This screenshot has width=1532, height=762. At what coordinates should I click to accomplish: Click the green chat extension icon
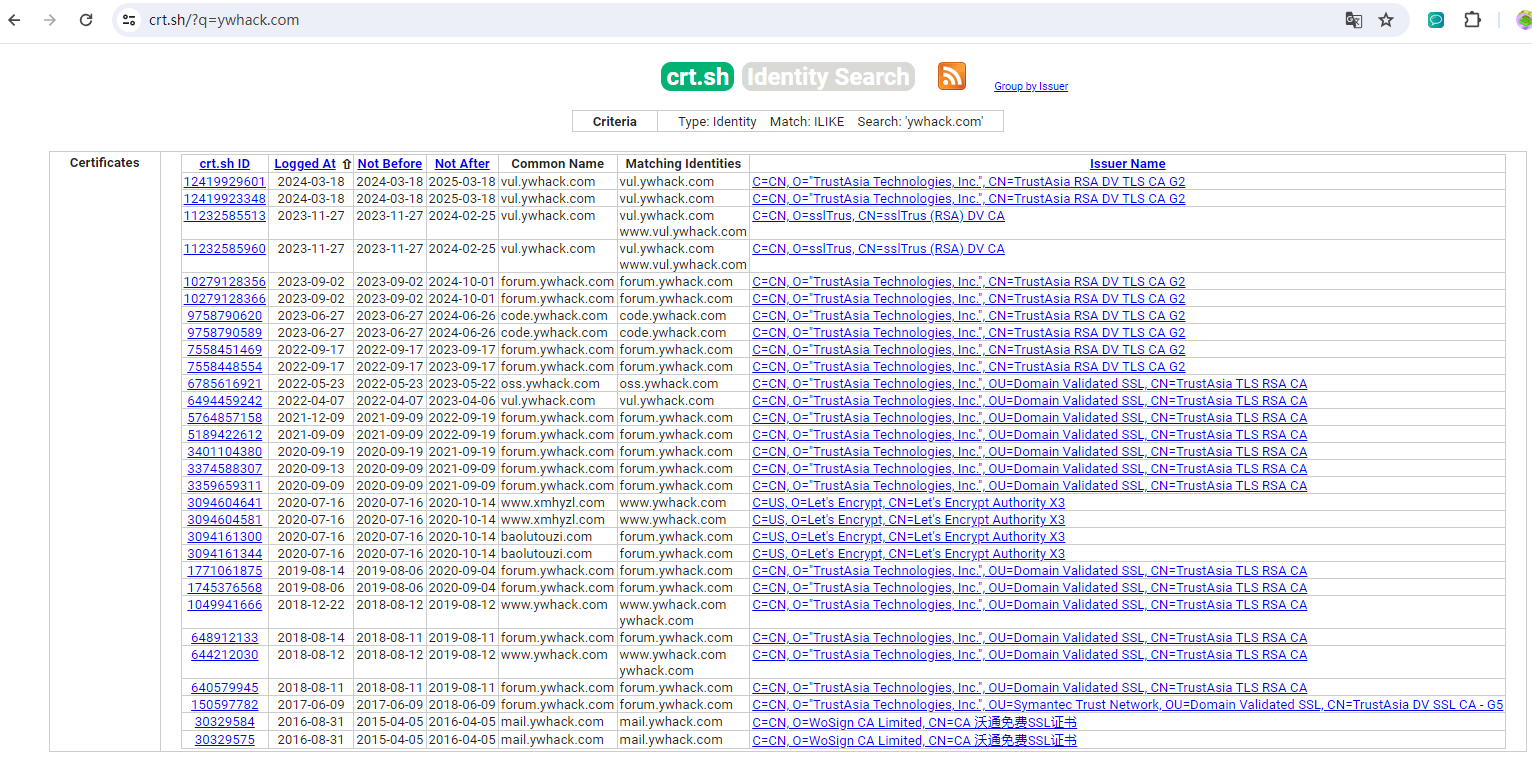point(1435,20)
